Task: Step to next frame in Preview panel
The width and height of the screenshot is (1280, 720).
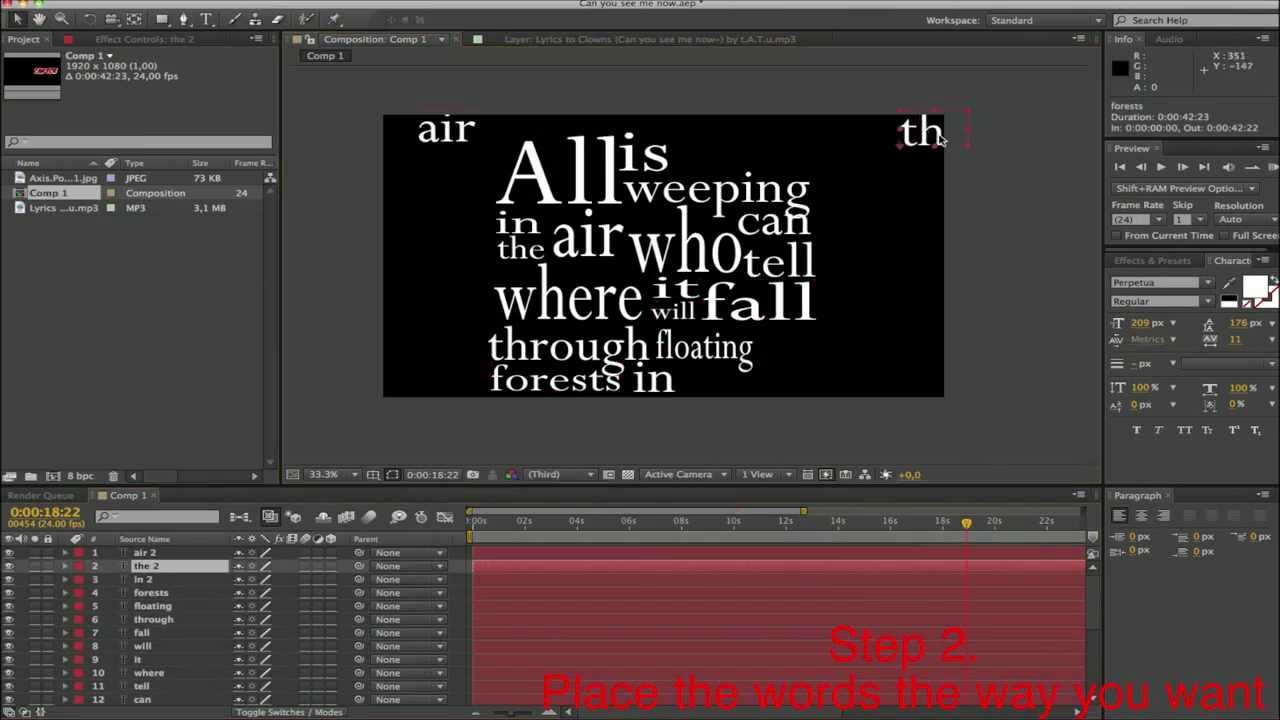Action: [x=1182, y=168]
